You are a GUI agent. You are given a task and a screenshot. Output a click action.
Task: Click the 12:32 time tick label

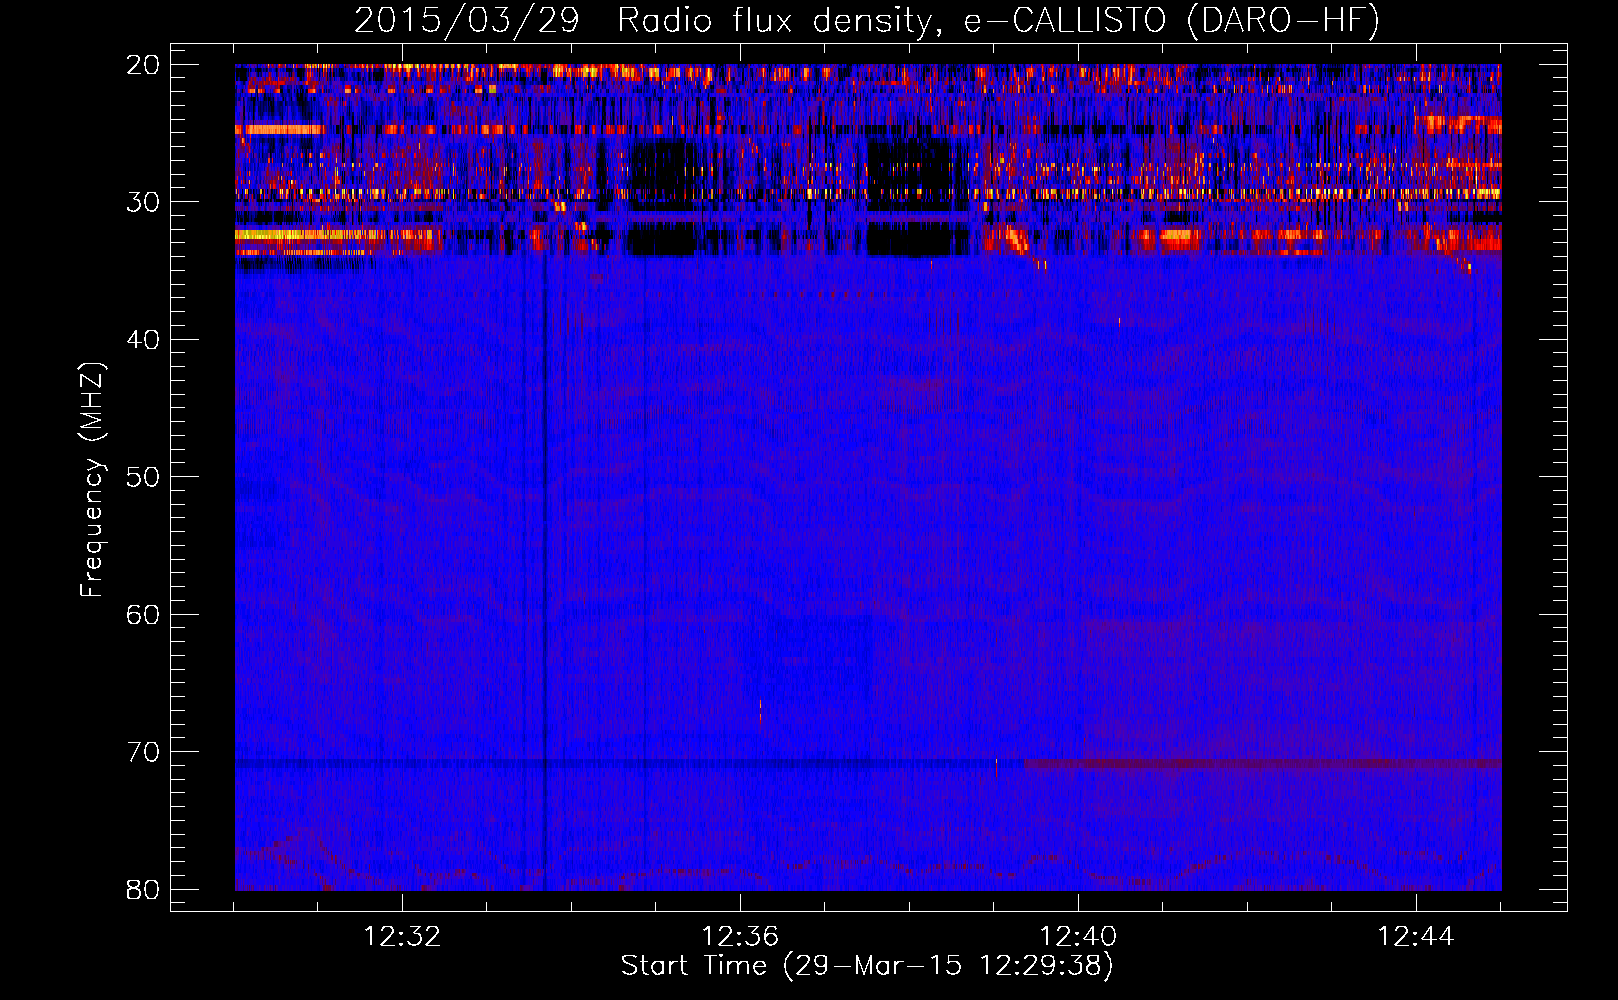tap(402, 937)
